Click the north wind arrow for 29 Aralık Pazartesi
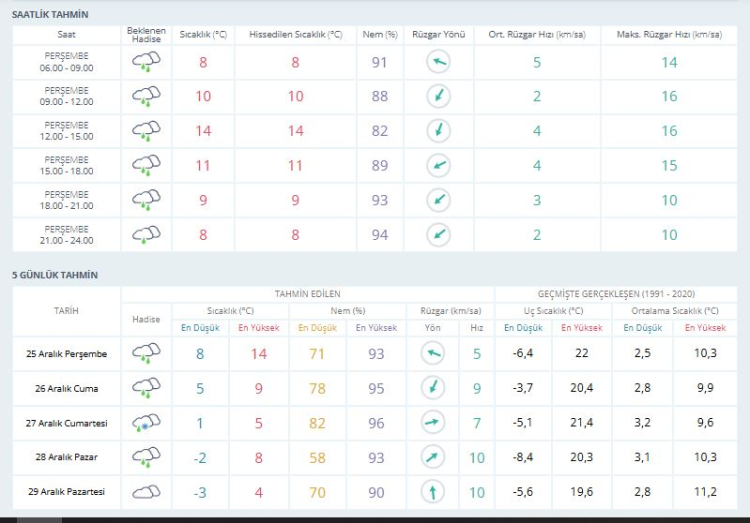 coord(432,492)
